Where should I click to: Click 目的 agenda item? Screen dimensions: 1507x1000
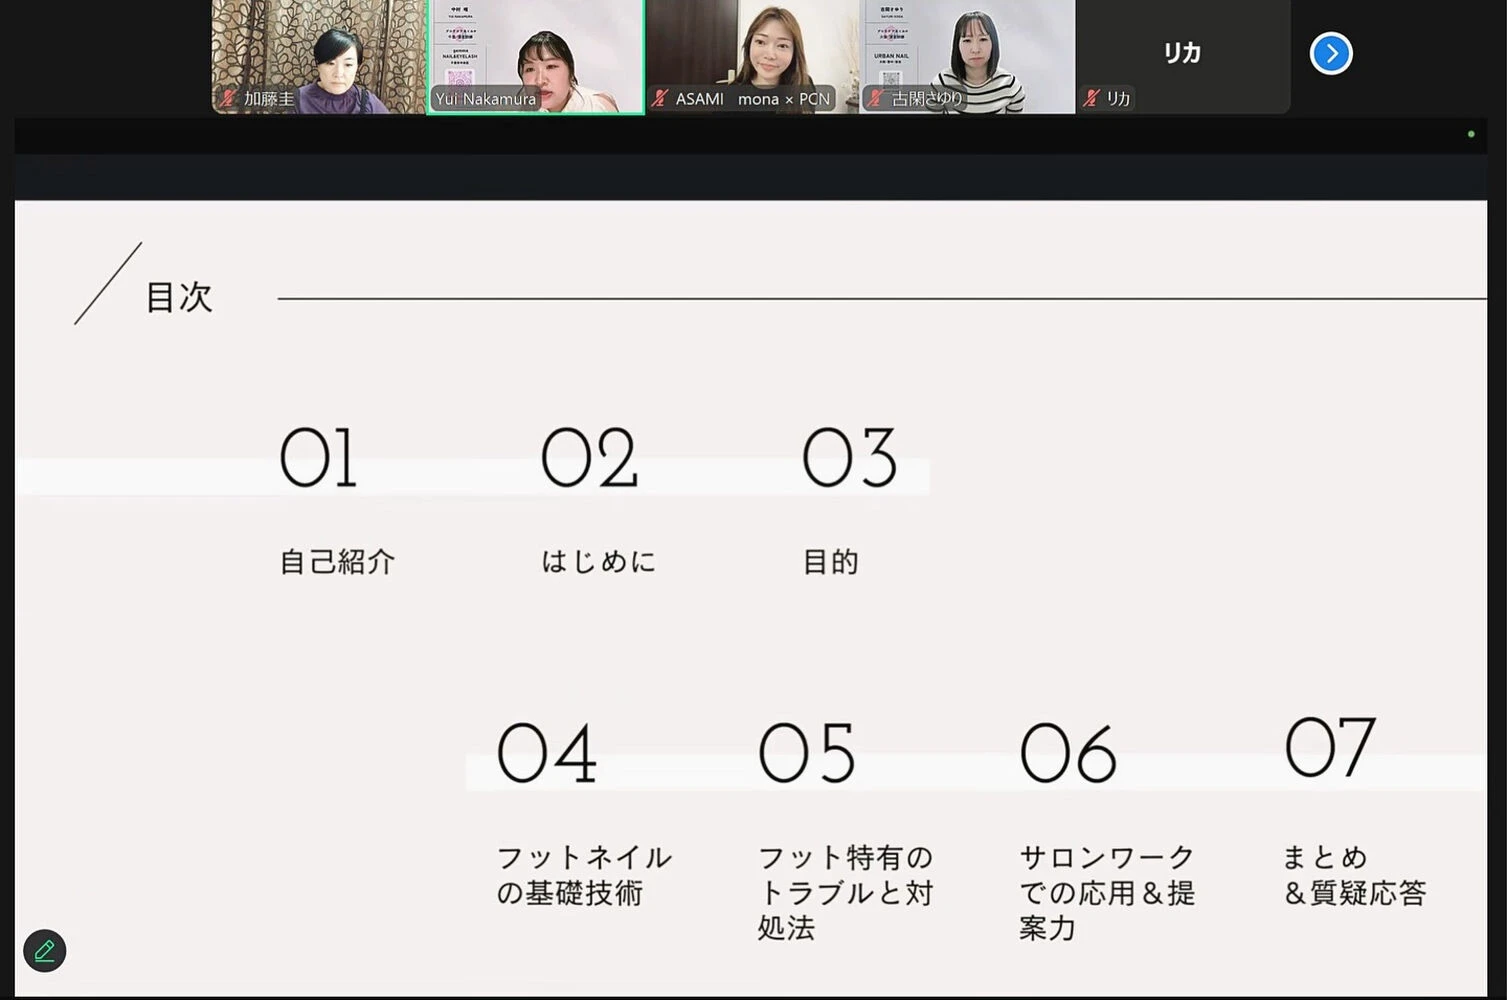(x=831, y=562)
